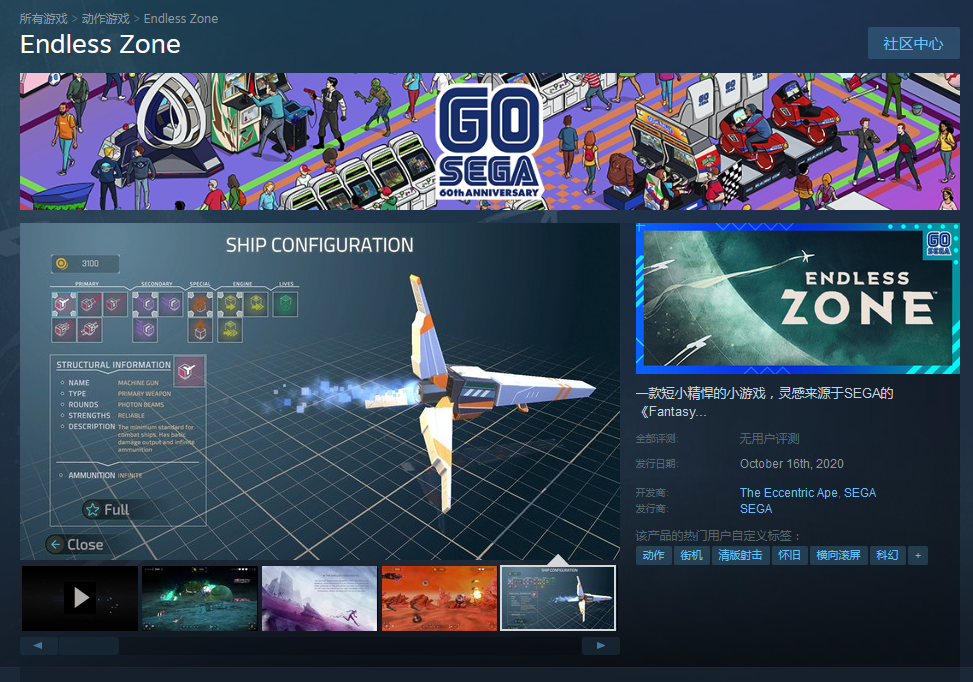The width and height of the screenshot is (973, 682).
Task: Click Endless Zone breadcrumb link
Action: coord(181,19)
